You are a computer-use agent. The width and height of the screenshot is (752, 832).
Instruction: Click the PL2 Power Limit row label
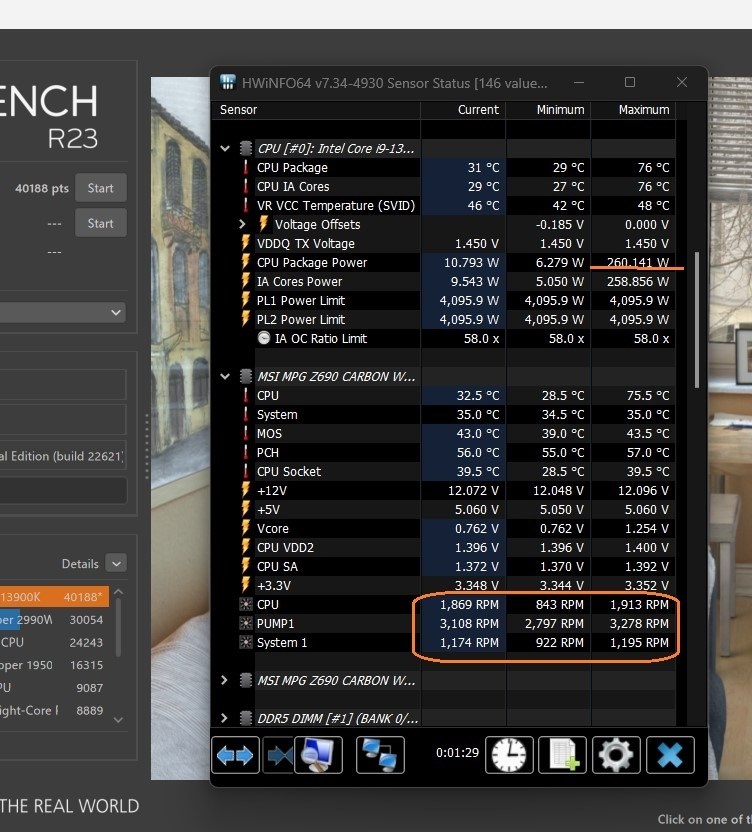[301, 319]
